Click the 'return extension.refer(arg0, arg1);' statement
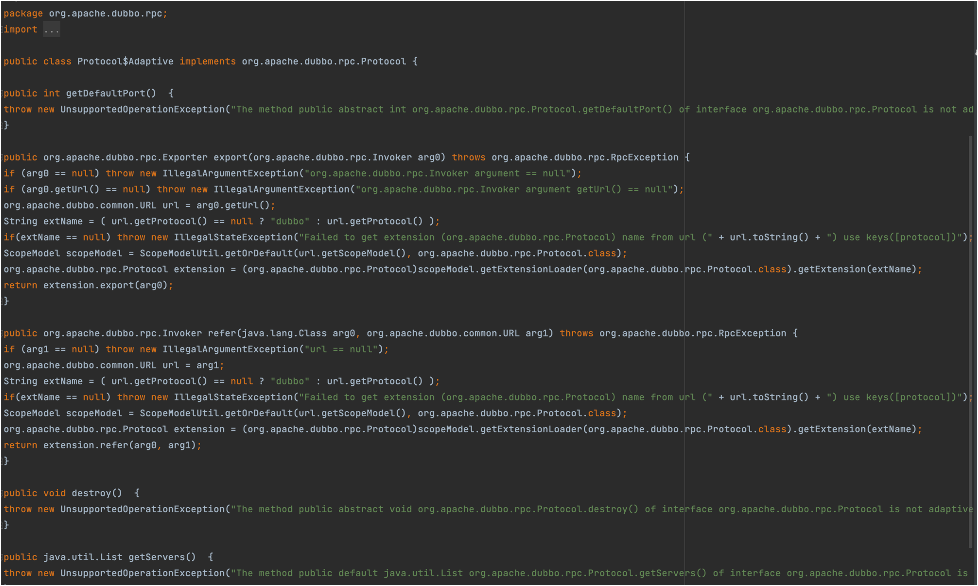Image resolution: width=978 pixels, height=586 pixels. [x=102, y=445]
